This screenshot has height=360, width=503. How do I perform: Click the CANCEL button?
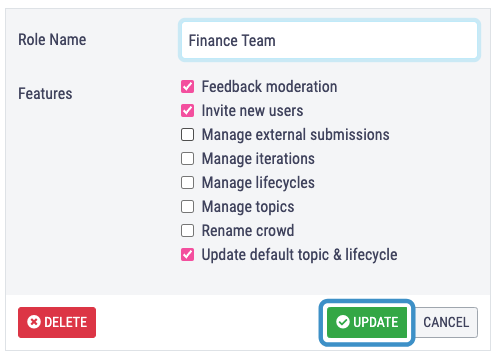pos(446,322)
